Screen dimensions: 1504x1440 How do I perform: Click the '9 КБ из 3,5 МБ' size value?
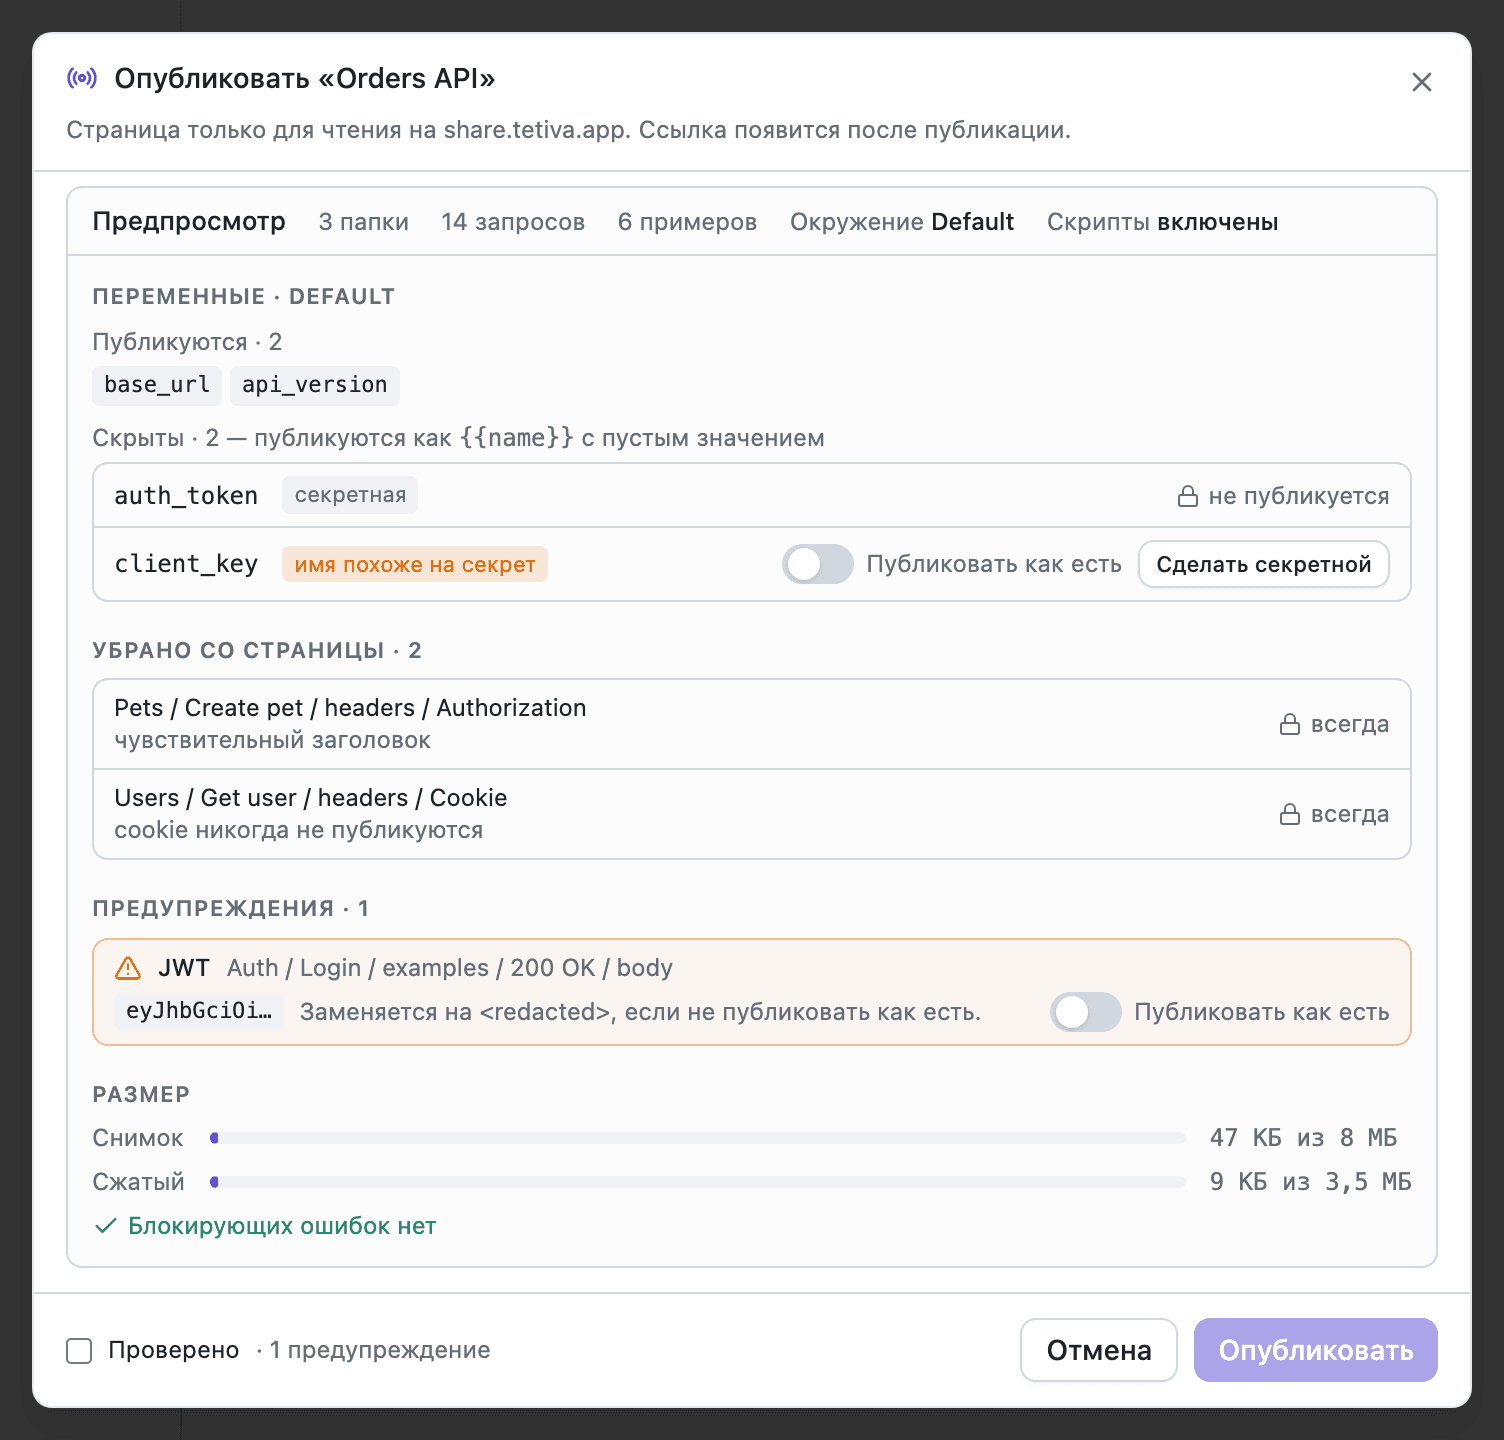point(1310,1182)
